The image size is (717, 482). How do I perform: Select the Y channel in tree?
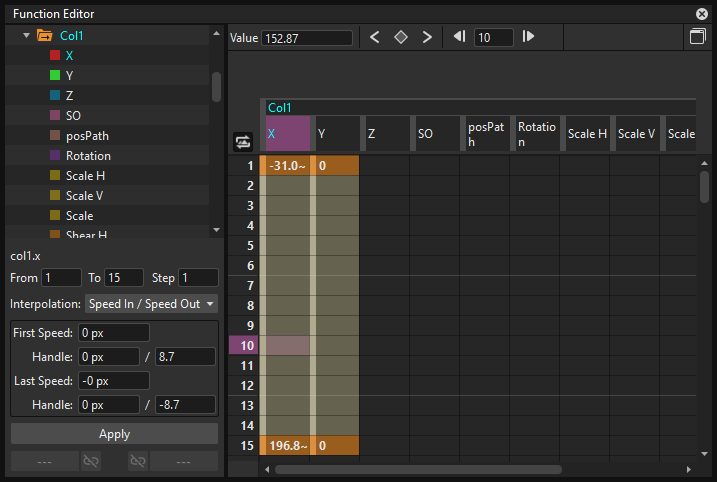tap(70, 75)
